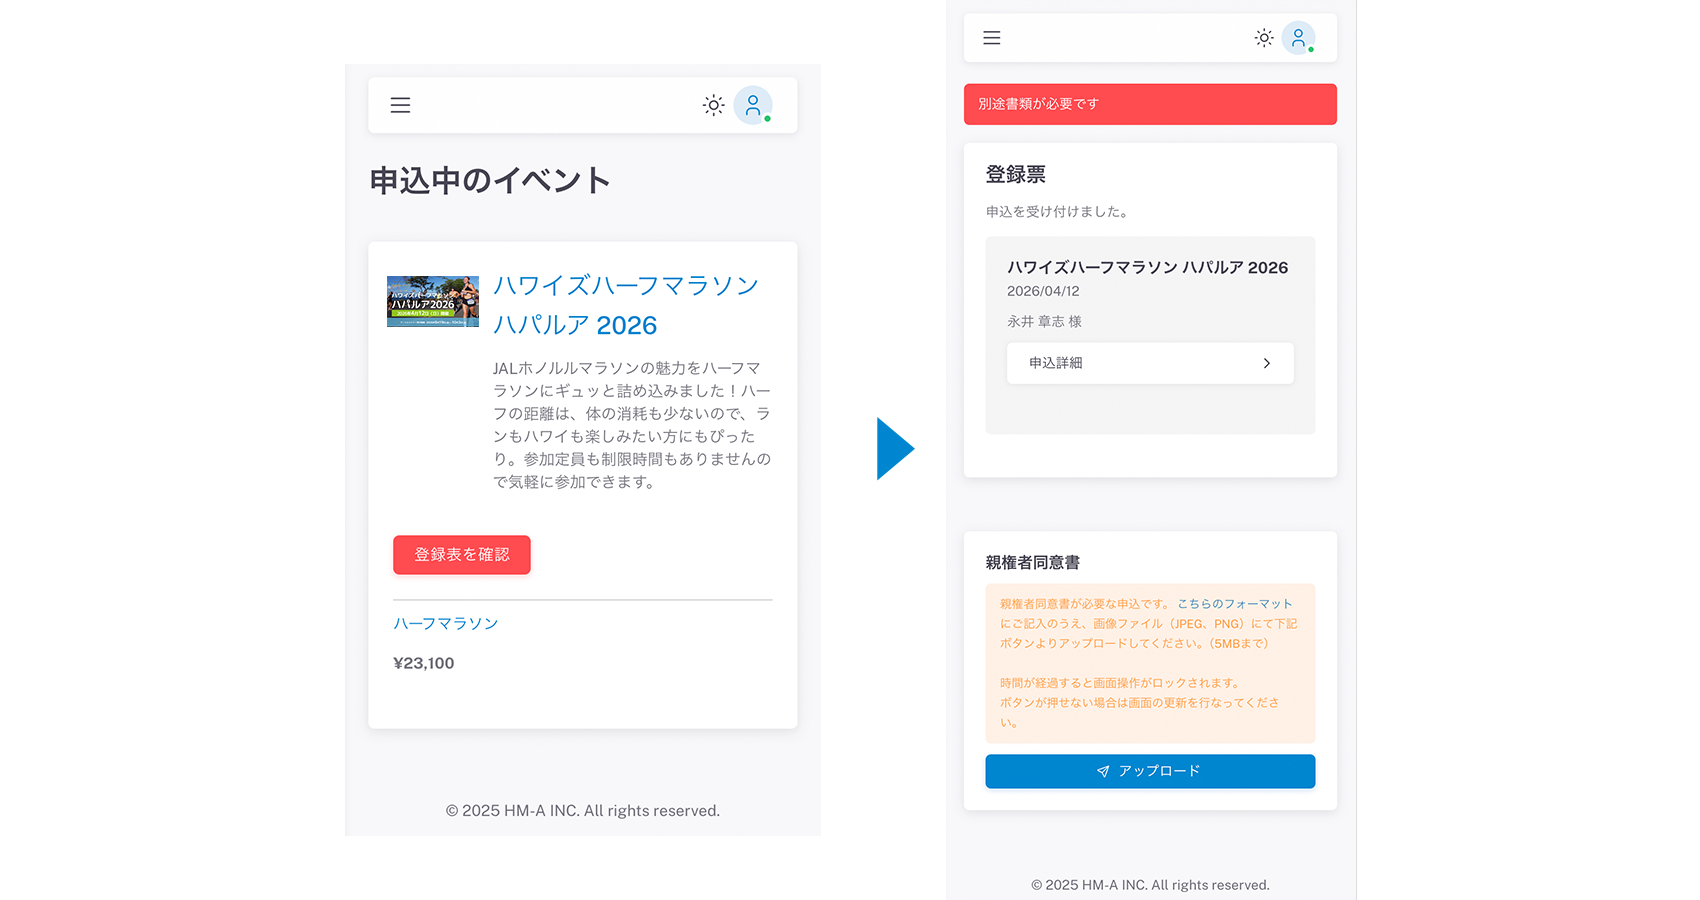Toggle light mode sun icon on event list screen
This screenshot has height=900, width=1700.
click(713, 105)
